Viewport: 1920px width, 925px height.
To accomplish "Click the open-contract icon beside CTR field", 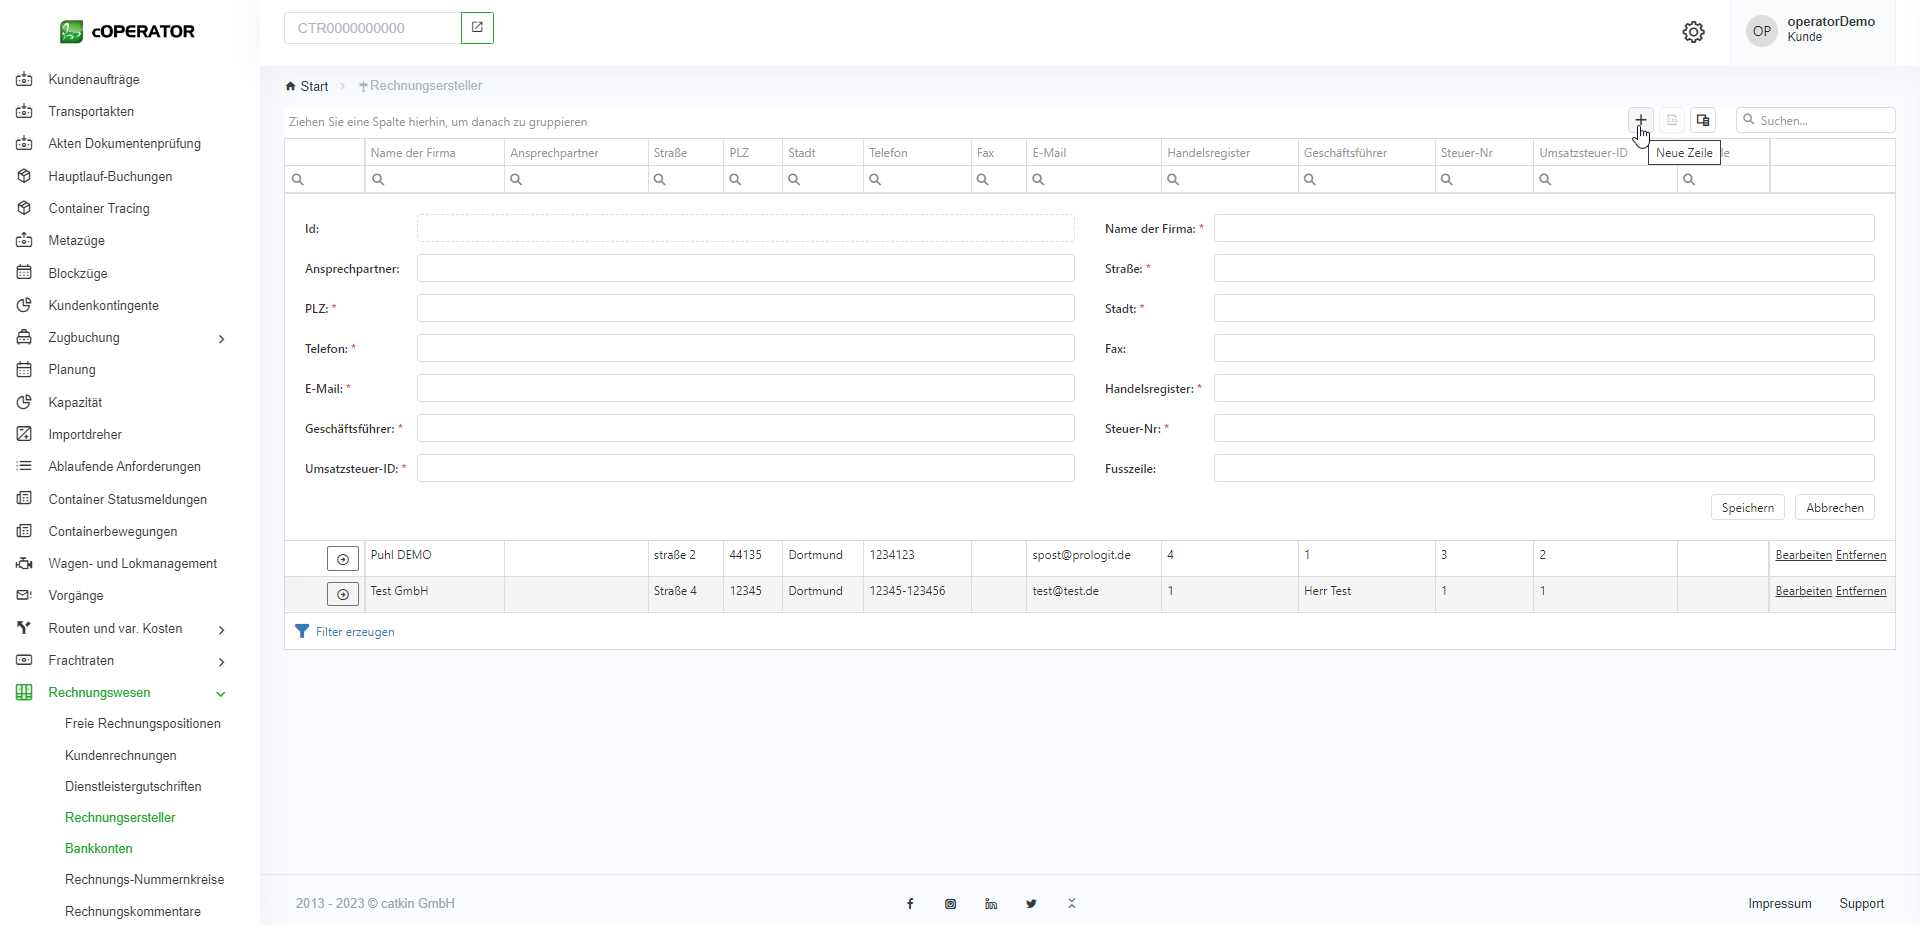I will (x=477, y=28).
